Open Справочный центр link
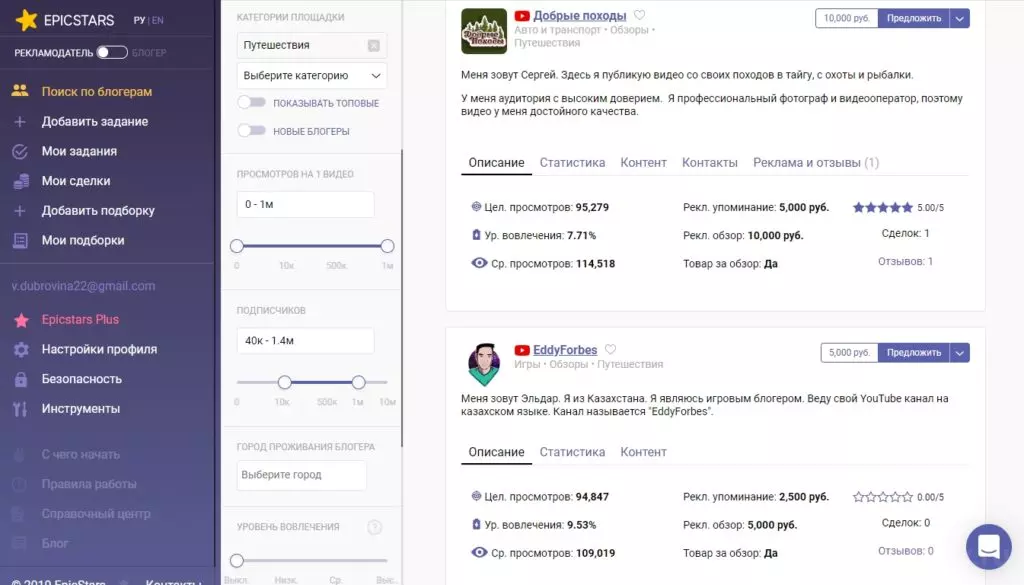Image resolution: width=1024 pixels, height=585 pixels. pos(96,514)
